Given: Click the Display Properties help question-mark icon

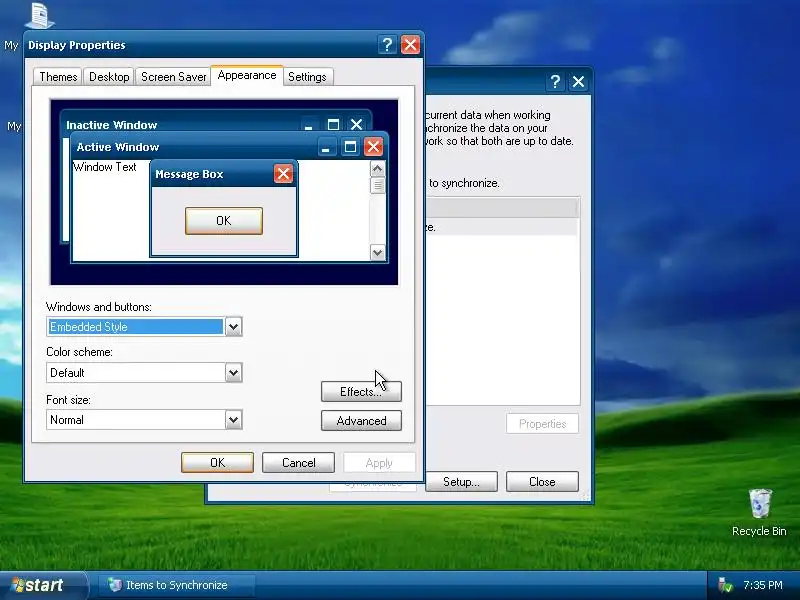Looking at the screenshot, I should click(x=387, y=45).
